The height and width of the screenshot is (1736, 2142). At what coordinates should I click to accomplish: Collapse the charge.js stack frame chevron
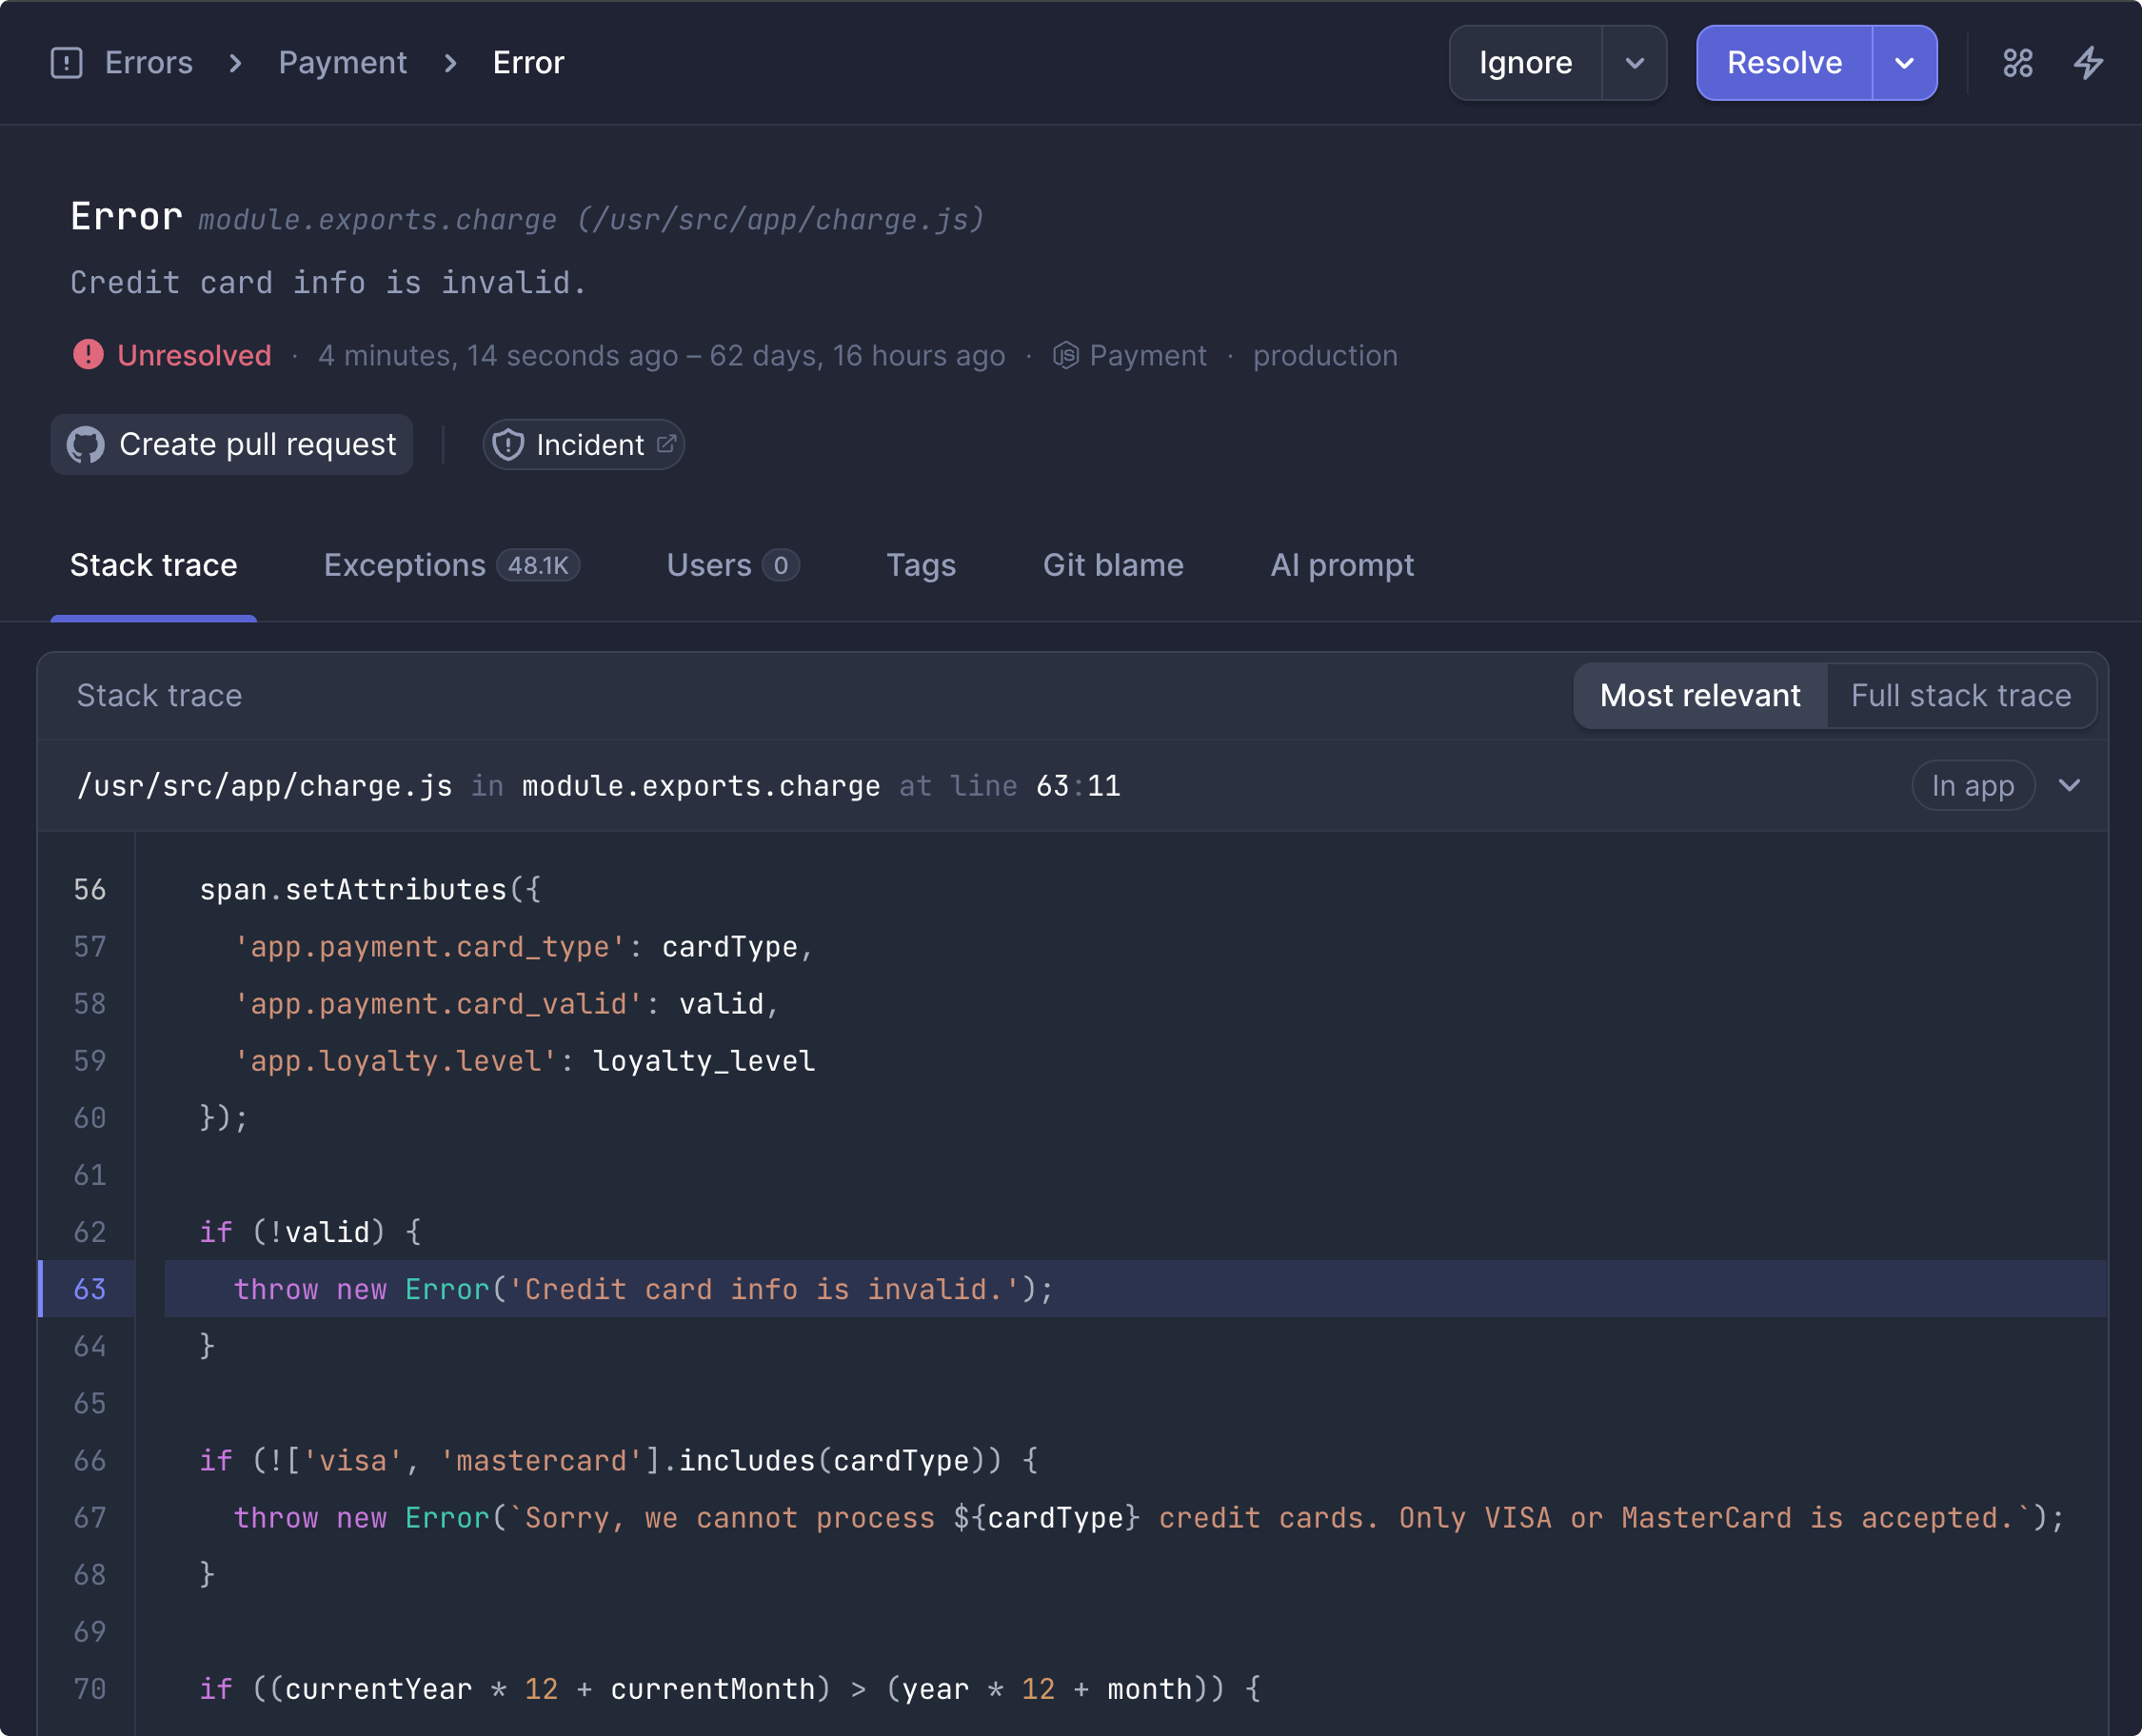coord(2069,786)
